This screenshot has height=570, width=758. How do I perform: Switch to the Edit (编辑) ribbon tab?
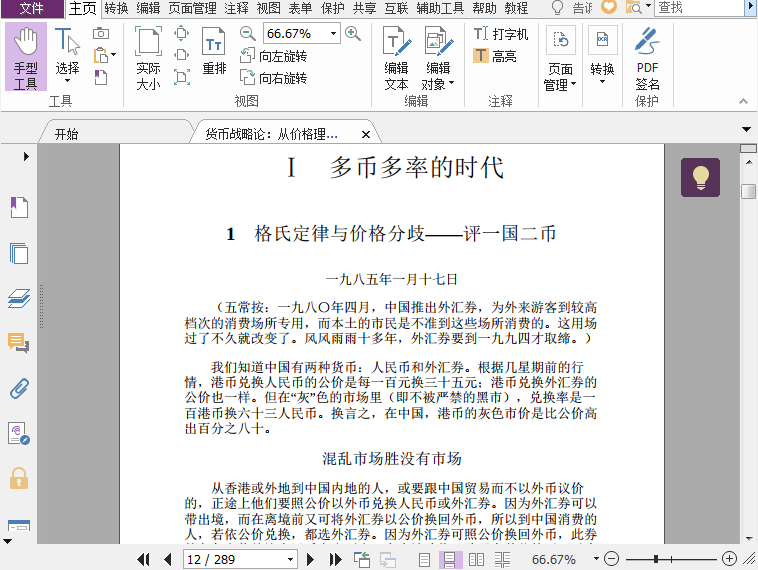click(x=148, y=8)
